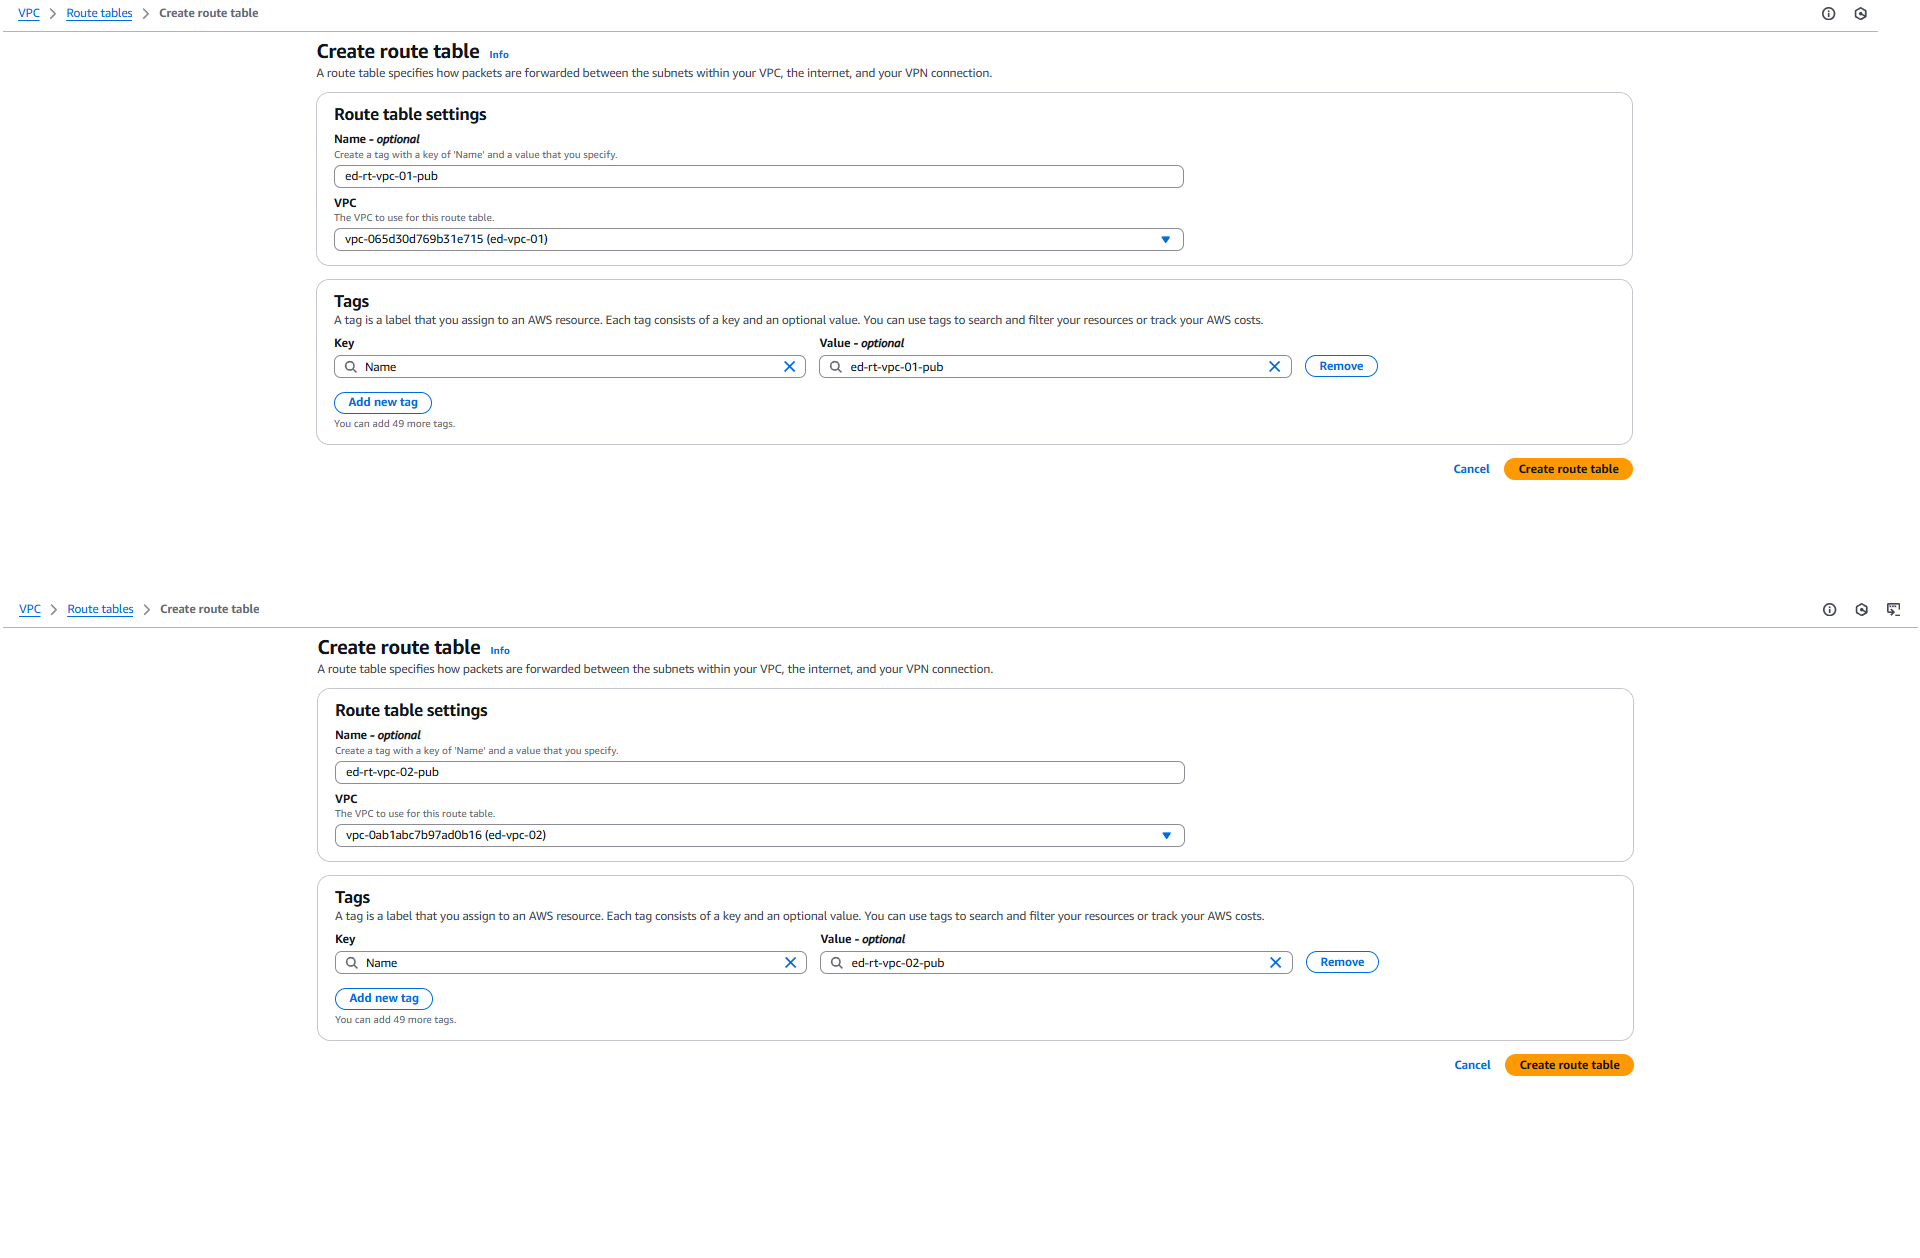Open Info link beside lower Create route table title
Screen dimensions: 1920x1258
[x=500, y=651]
